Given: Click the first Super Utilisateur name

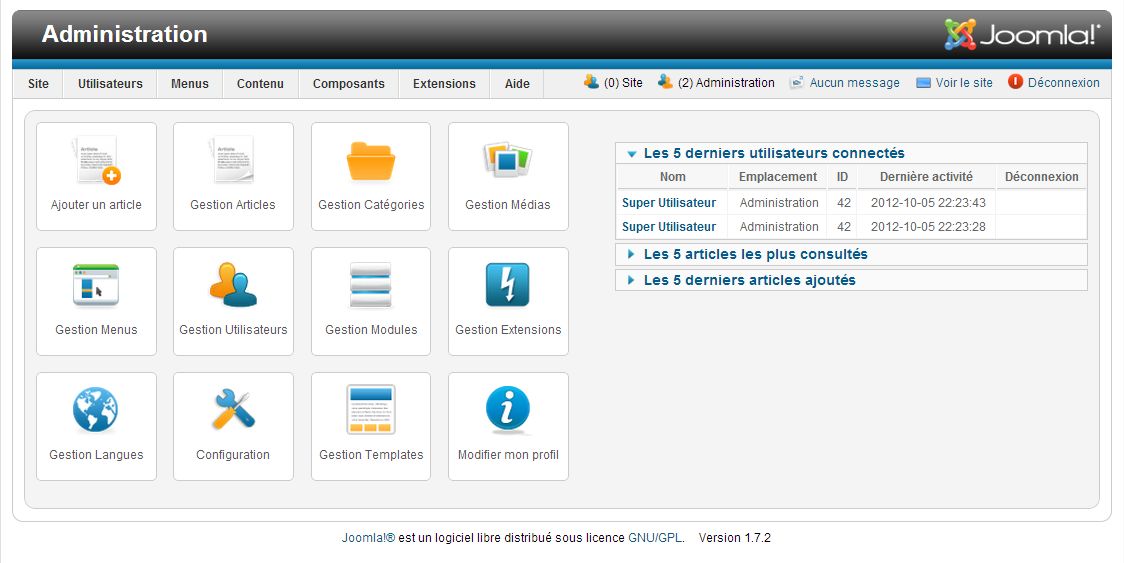Looking at the screenshot, I should [669, 203].
